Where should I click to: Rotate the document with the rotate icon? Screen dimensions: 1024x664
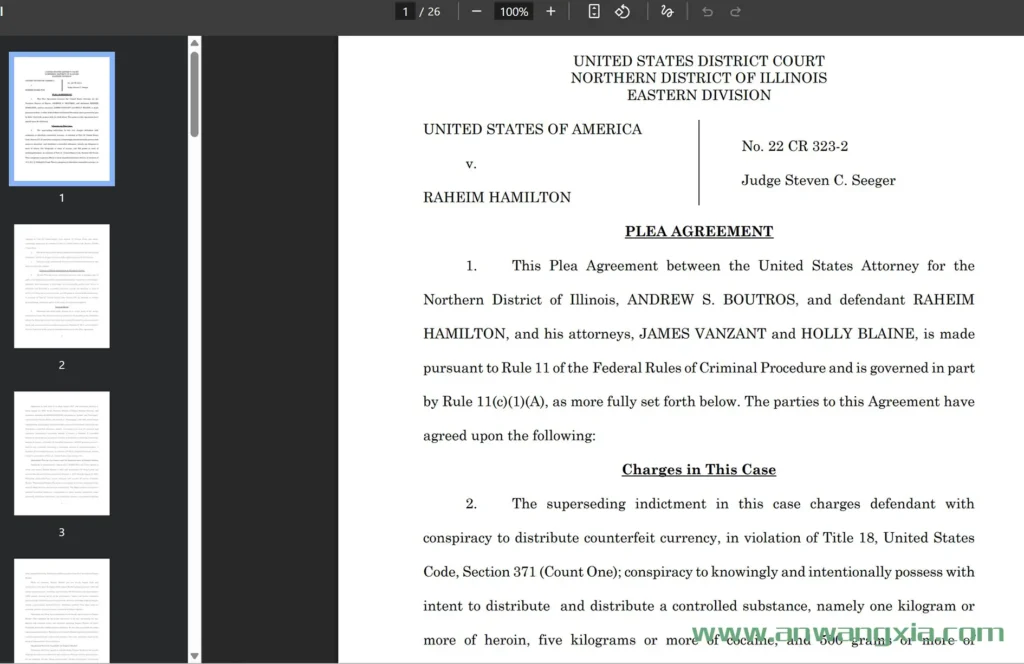click(x=622, y=12)
